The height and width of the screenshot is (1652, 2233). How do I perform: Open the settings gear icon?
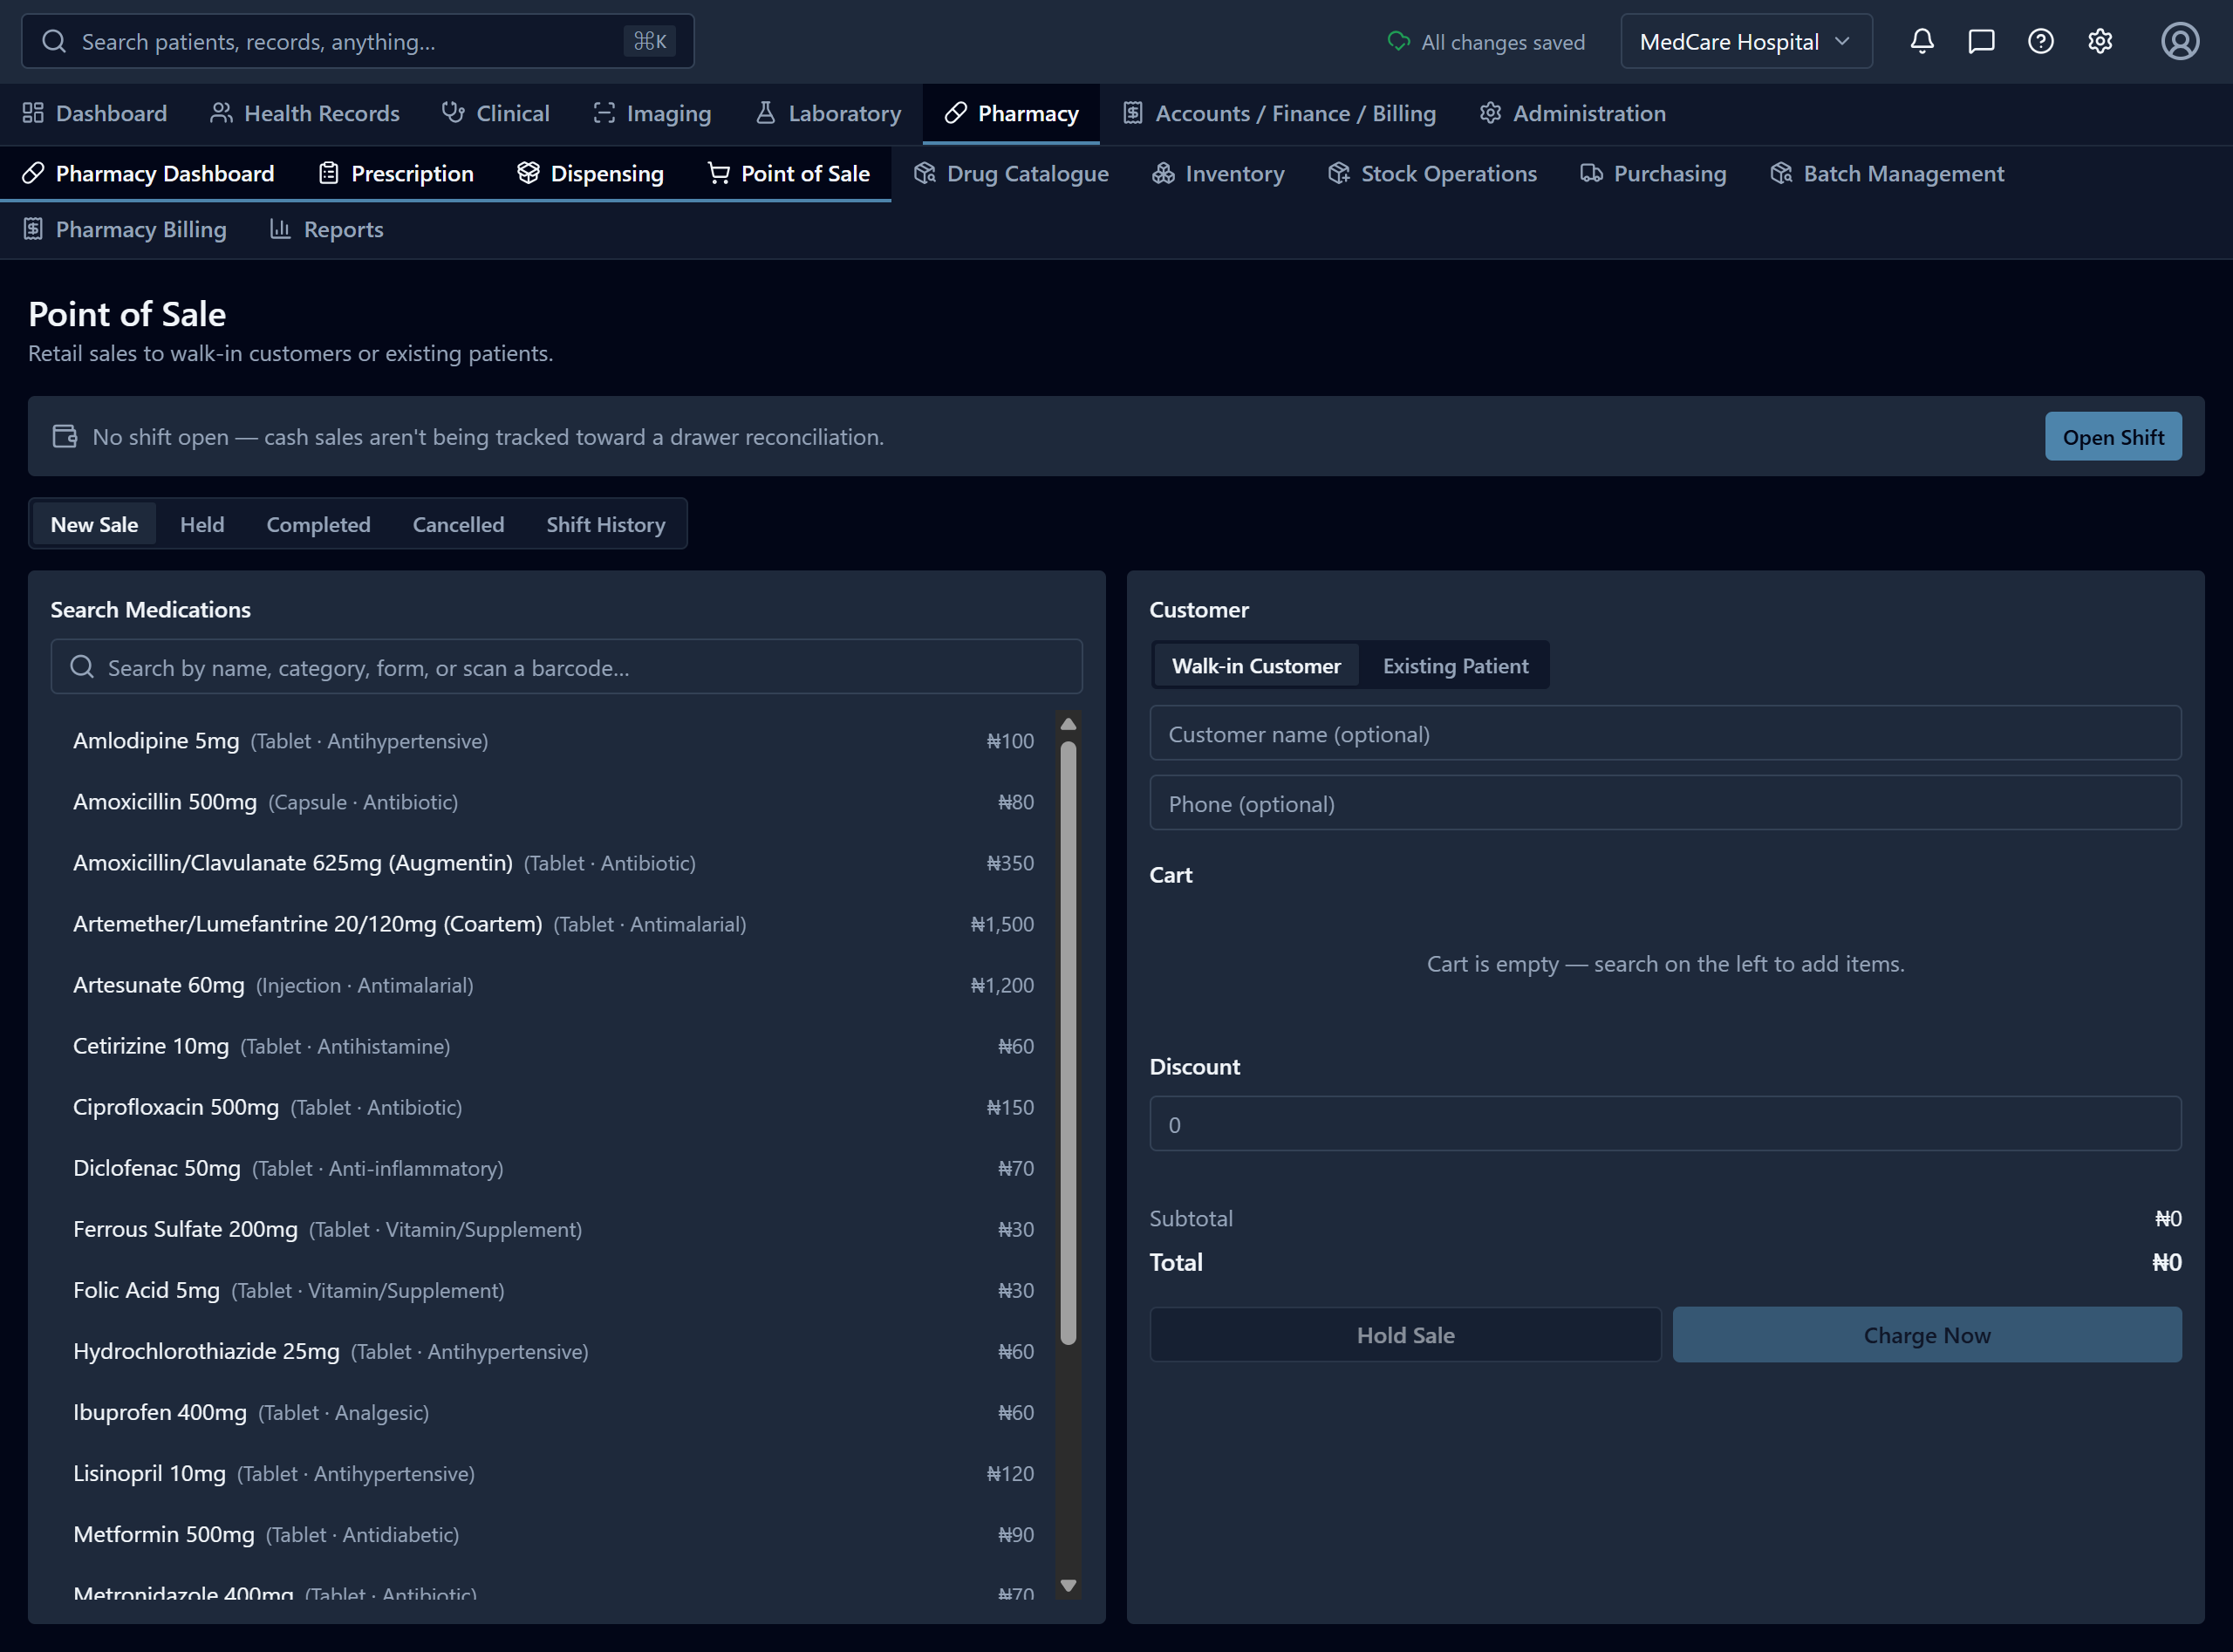coord(2100,41)
